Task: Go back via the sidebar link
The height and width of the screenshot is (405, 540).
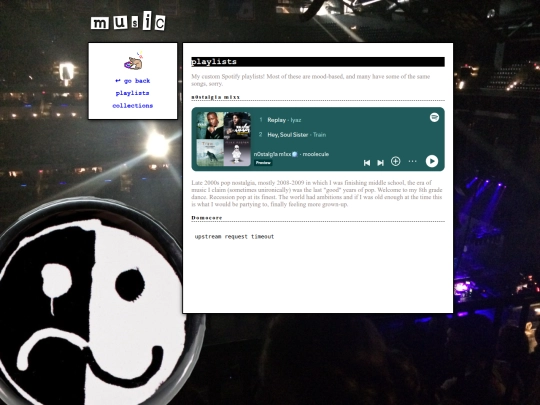Action: pos(133,81)
